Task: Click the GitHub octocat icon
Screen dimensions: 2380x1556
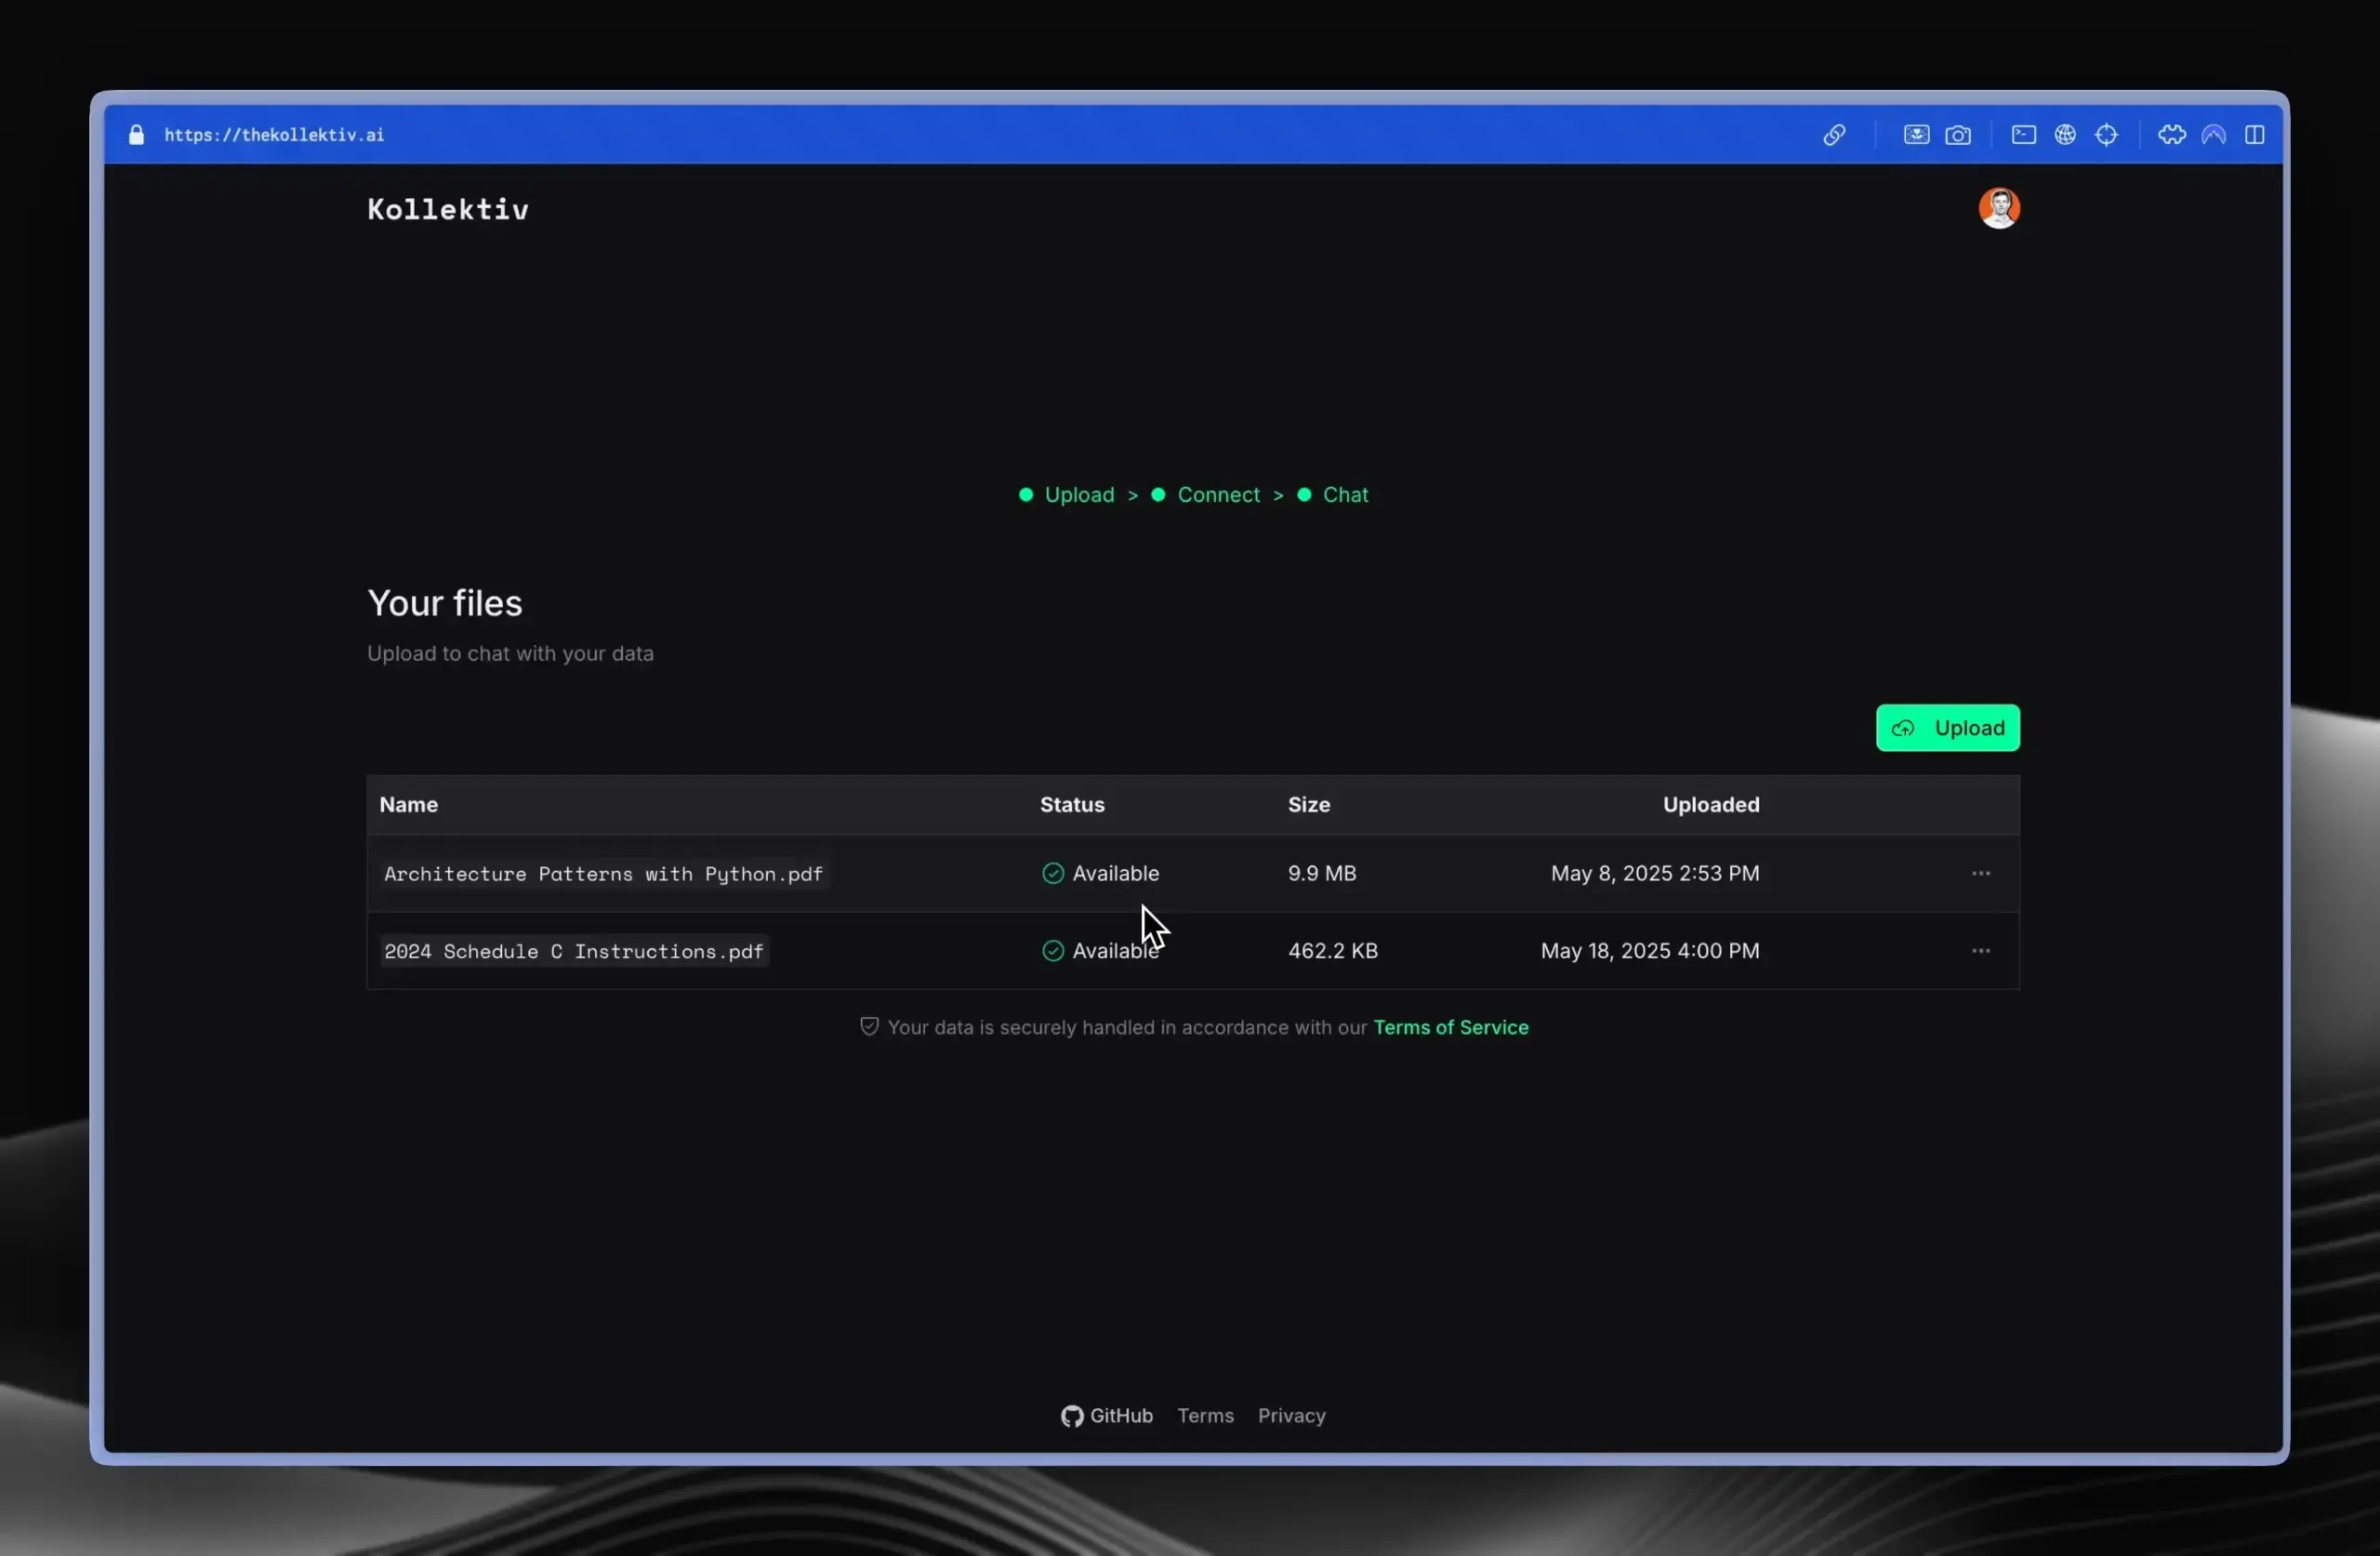Action: (x=1071, y=1416)
